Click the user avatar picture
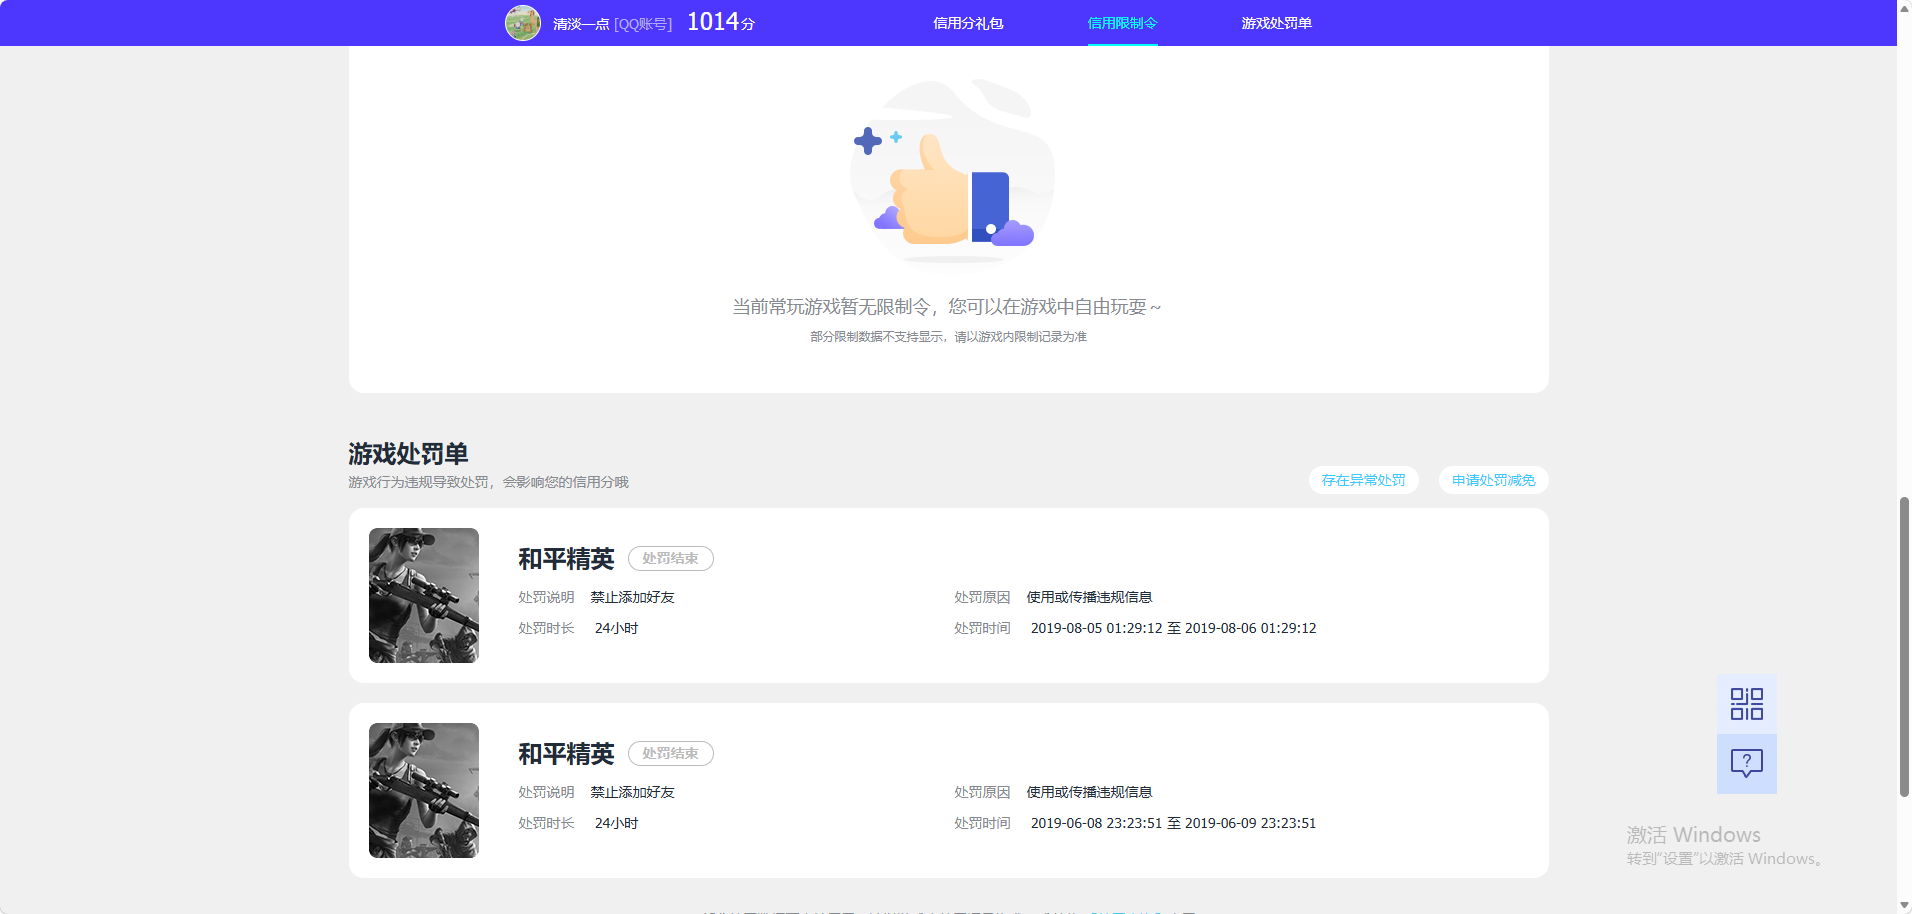1912x914 pixels. [523, 23]
